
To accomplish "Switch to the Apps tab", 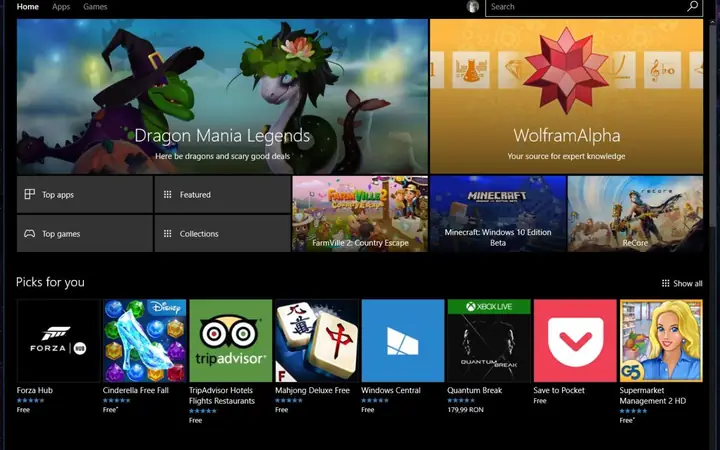I will pyautogui.click(x=61, y=7).
